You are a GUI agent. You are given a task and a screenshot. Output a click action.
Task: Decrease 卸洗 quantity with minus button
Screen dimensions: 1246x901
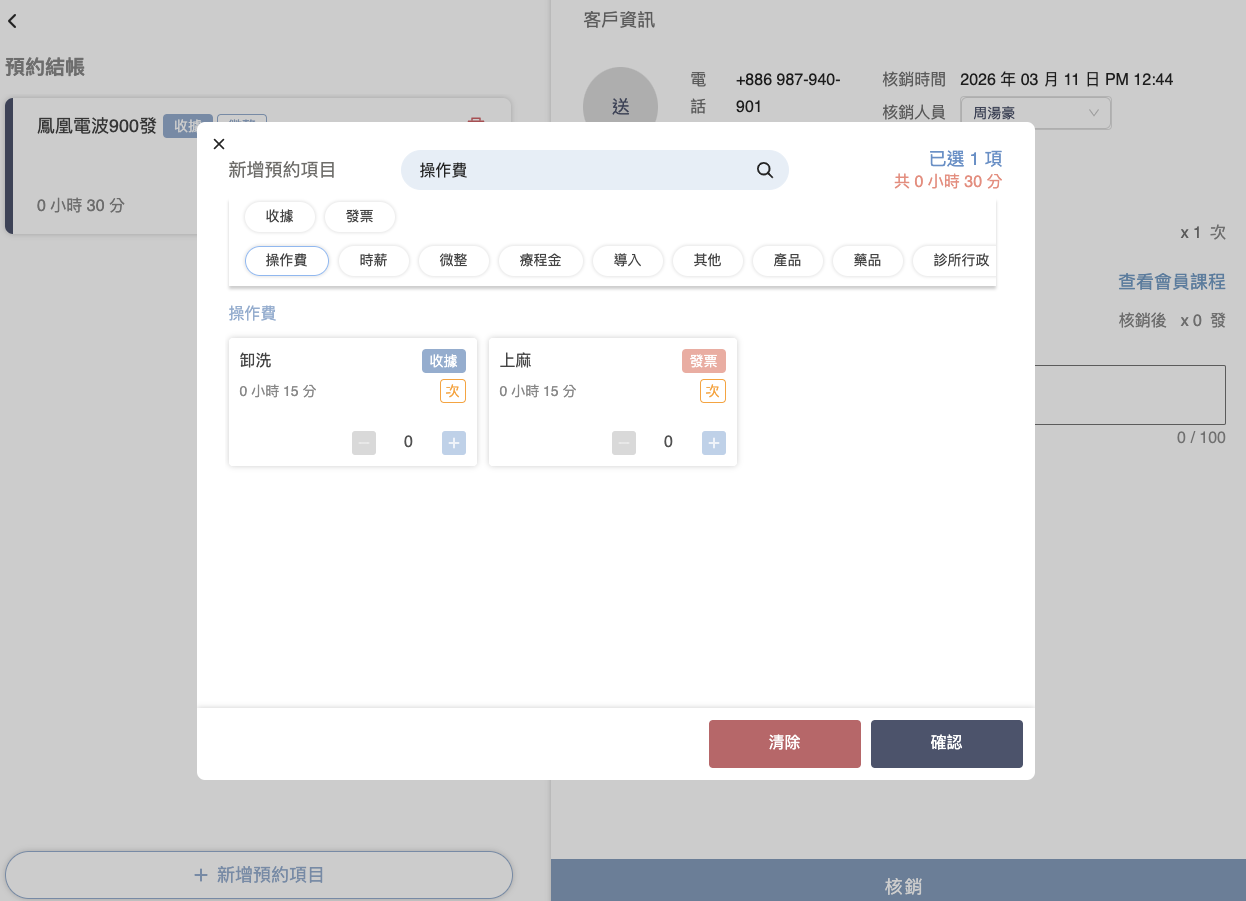pos(364,442)
